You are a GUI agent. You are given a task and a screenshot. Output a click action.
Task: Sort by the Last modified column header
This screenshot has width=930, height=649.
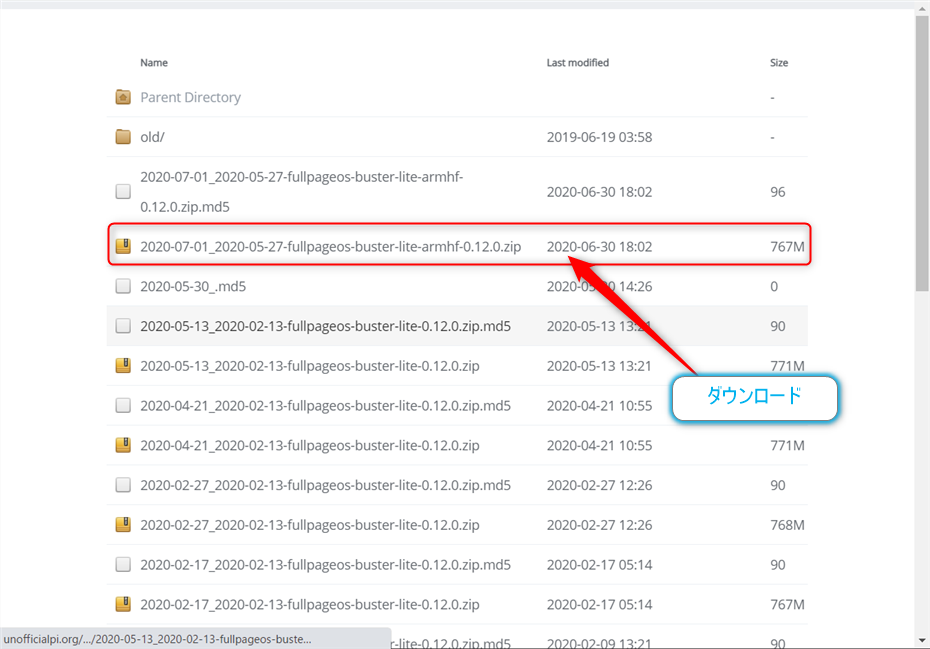coord(578,63)
